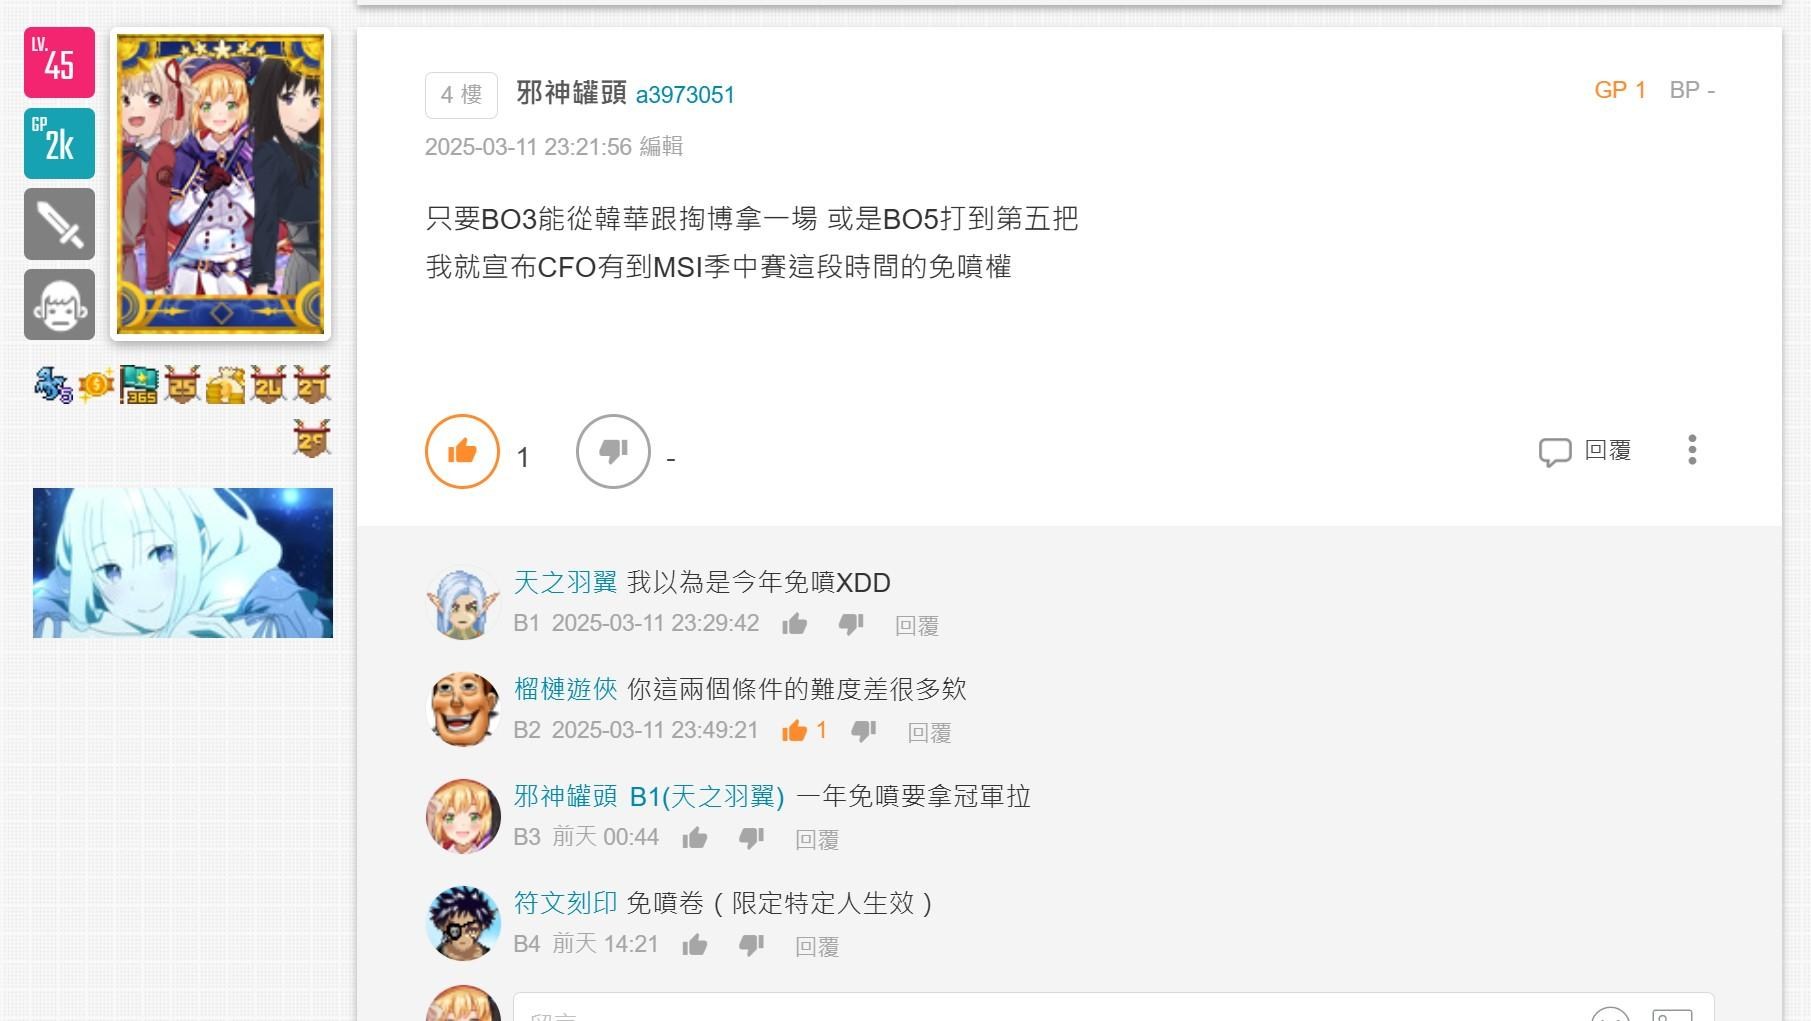Click the 4 樓 floor number badge
This screenshot has width=1811, height=1021.
[x=461, y=95]
